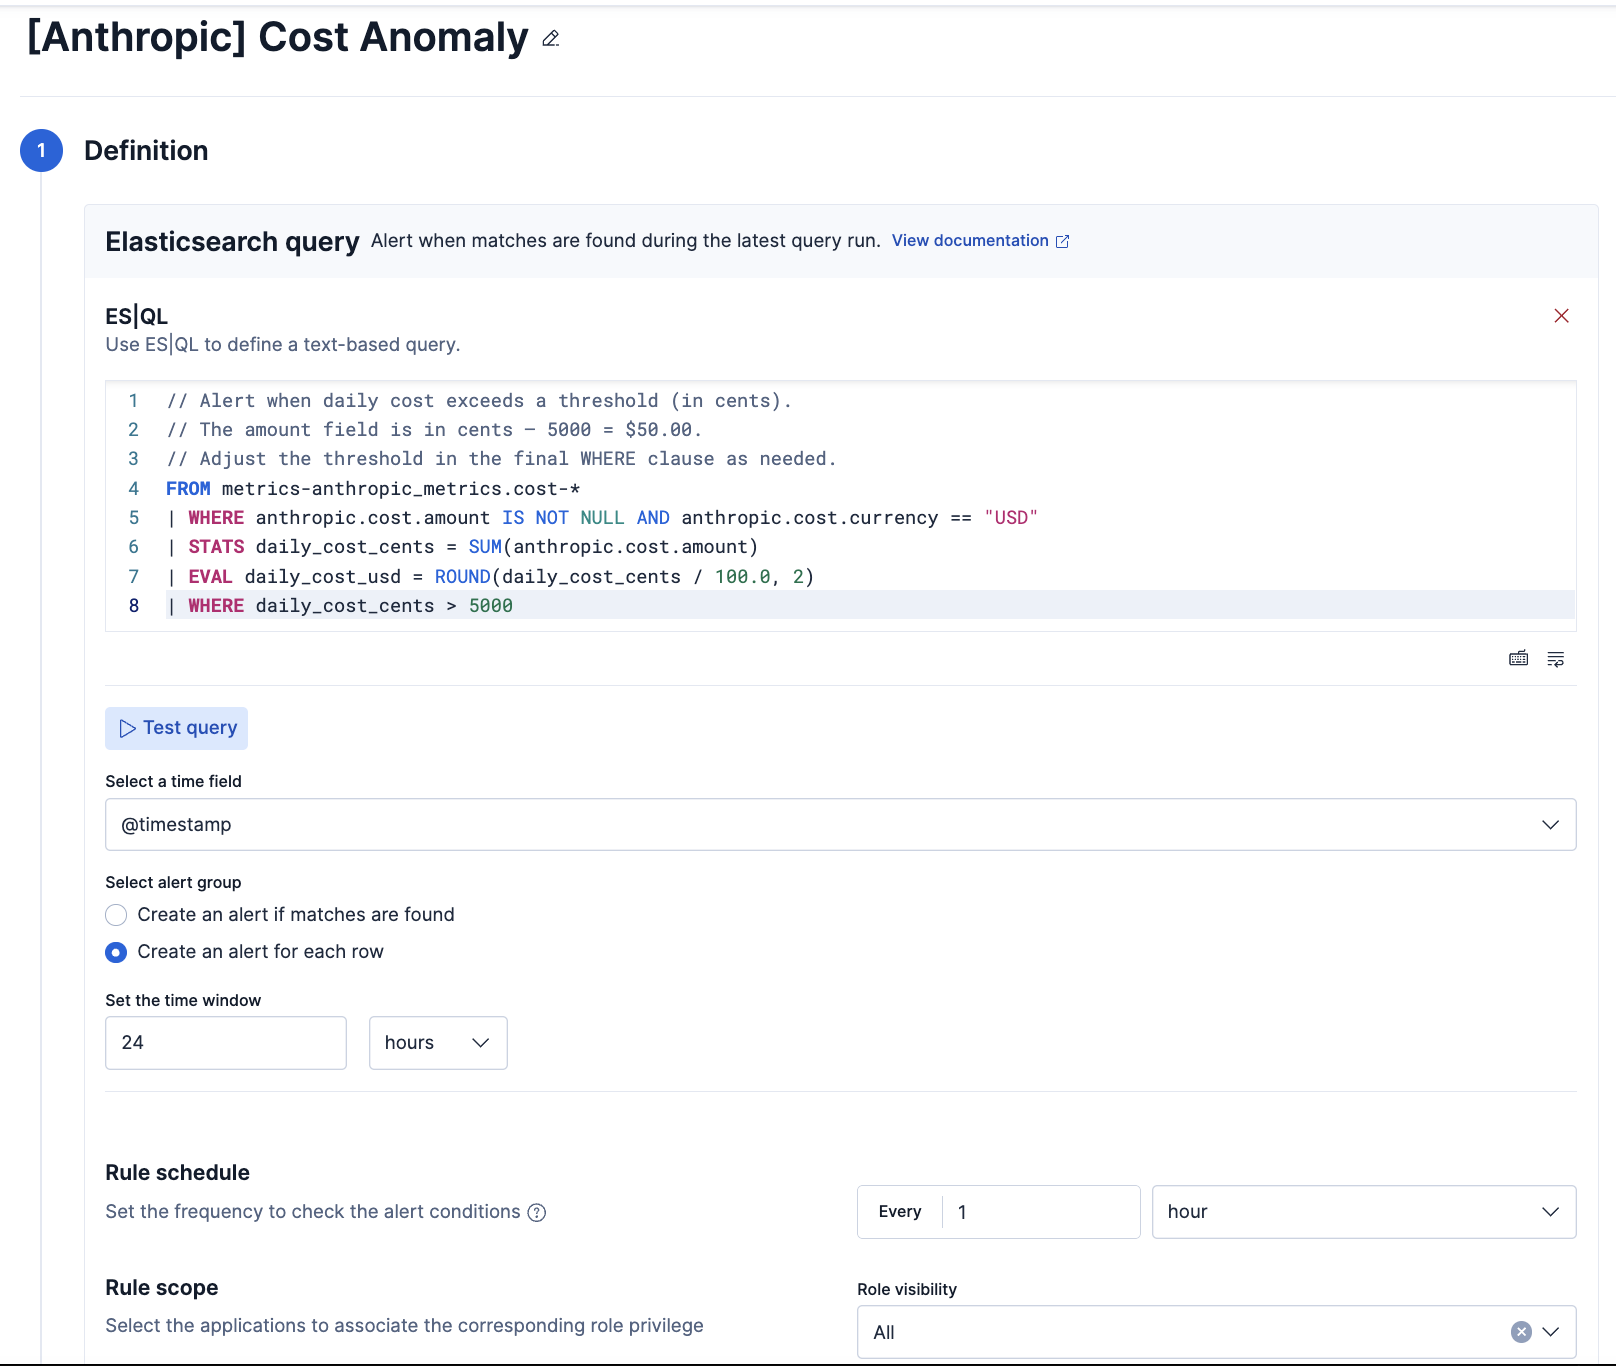Image resolution: width=1616 pixels, height=1366 pixels.
Task: Click the Definition step heading
Action: (146, 151)
